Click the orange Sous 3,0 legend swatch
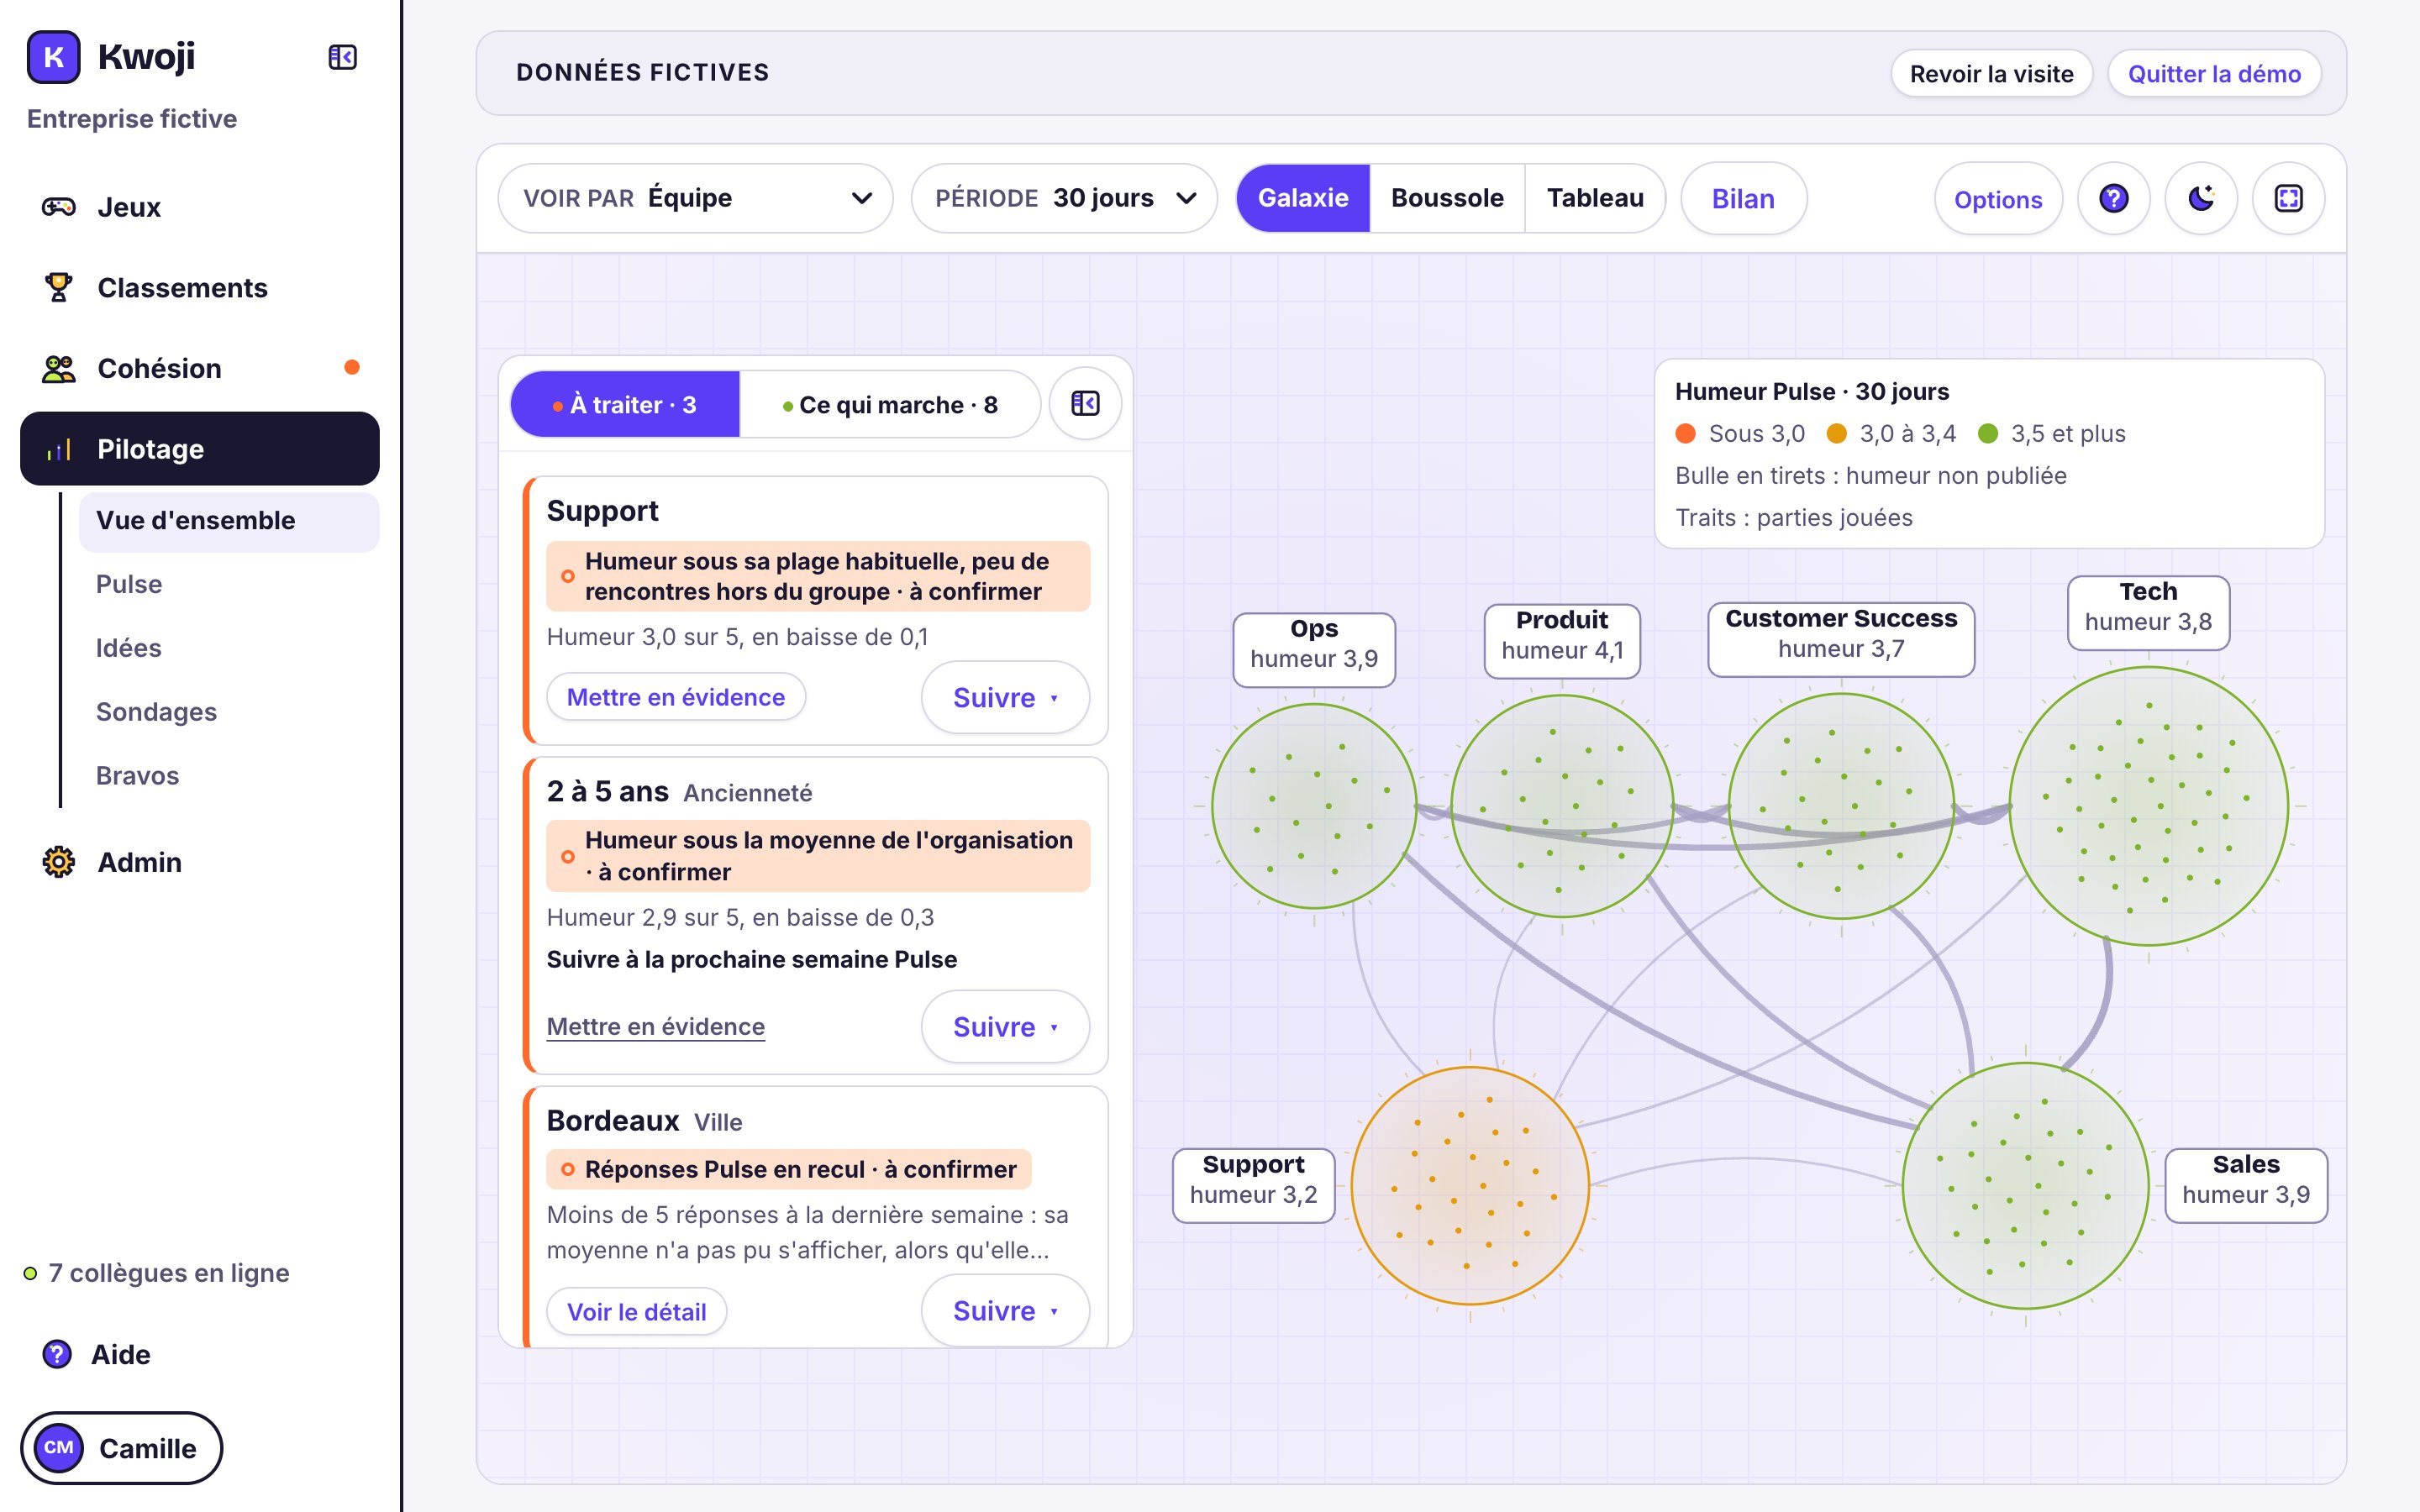Image resolution: width=2420 pixels, height=1512 pixels. [x=1685, y=433]
